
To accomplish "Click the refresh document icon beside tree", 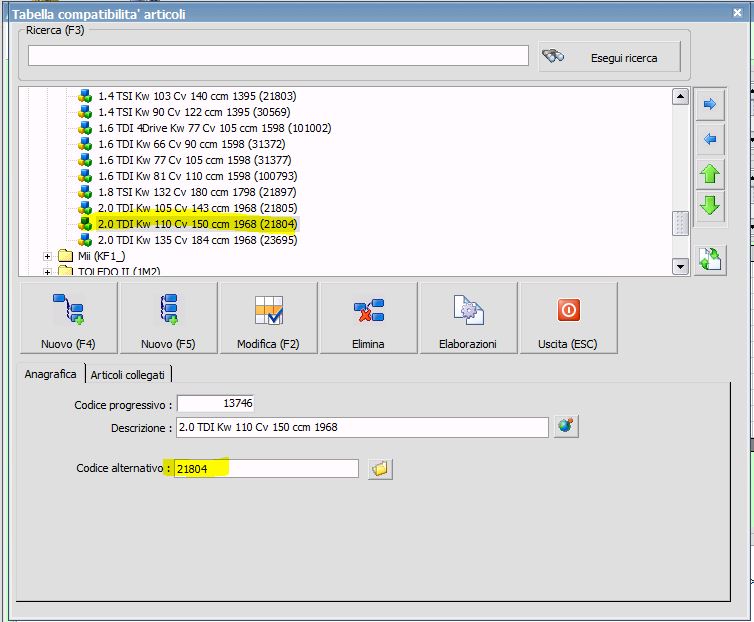I will point(710,260).
